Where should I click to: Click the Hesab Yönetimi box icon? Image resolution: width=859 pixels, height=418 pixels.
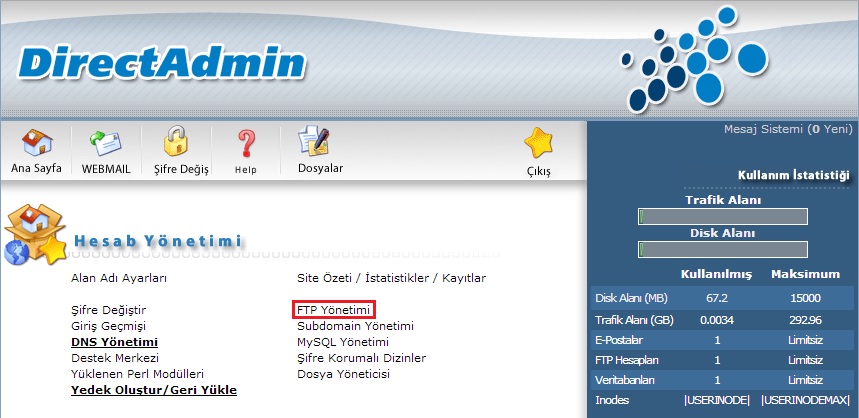35,234
